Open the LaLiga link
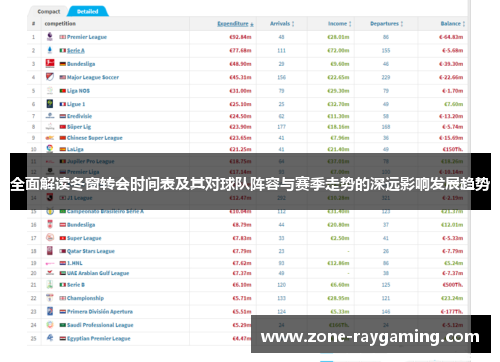500x362 pixels. (75, 149)
